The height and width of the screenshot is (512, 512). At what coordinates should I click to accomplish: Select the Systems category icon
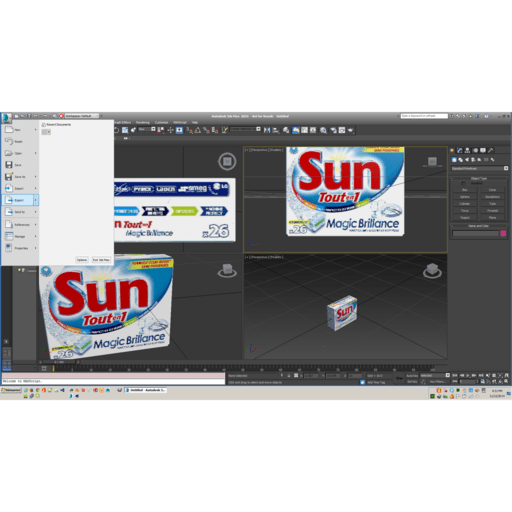(492, 160)
